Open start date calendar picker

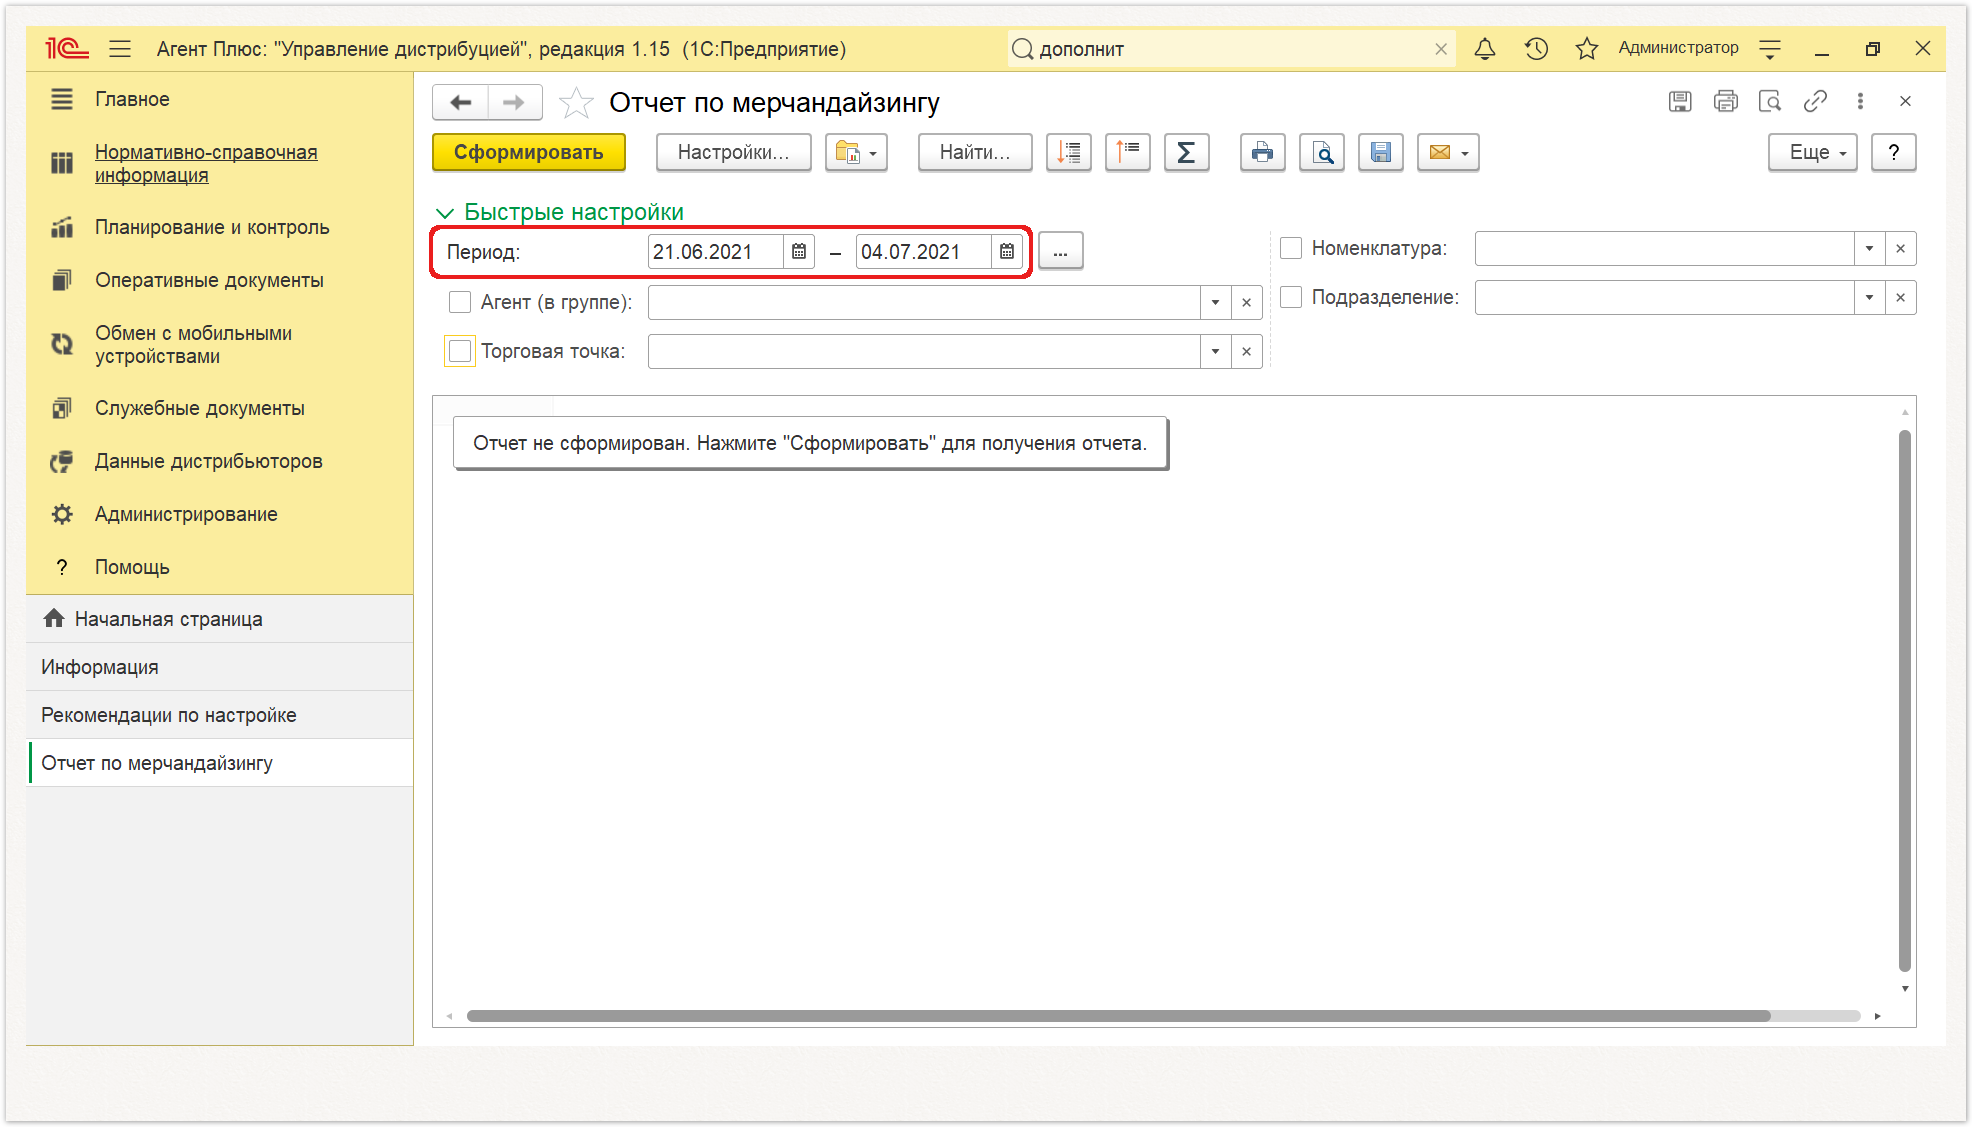coord(799,251)
